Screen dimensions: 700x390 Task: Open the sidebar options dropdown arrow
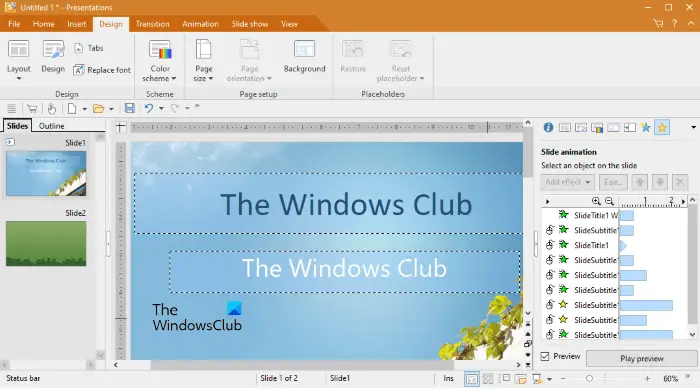point(693,128)
